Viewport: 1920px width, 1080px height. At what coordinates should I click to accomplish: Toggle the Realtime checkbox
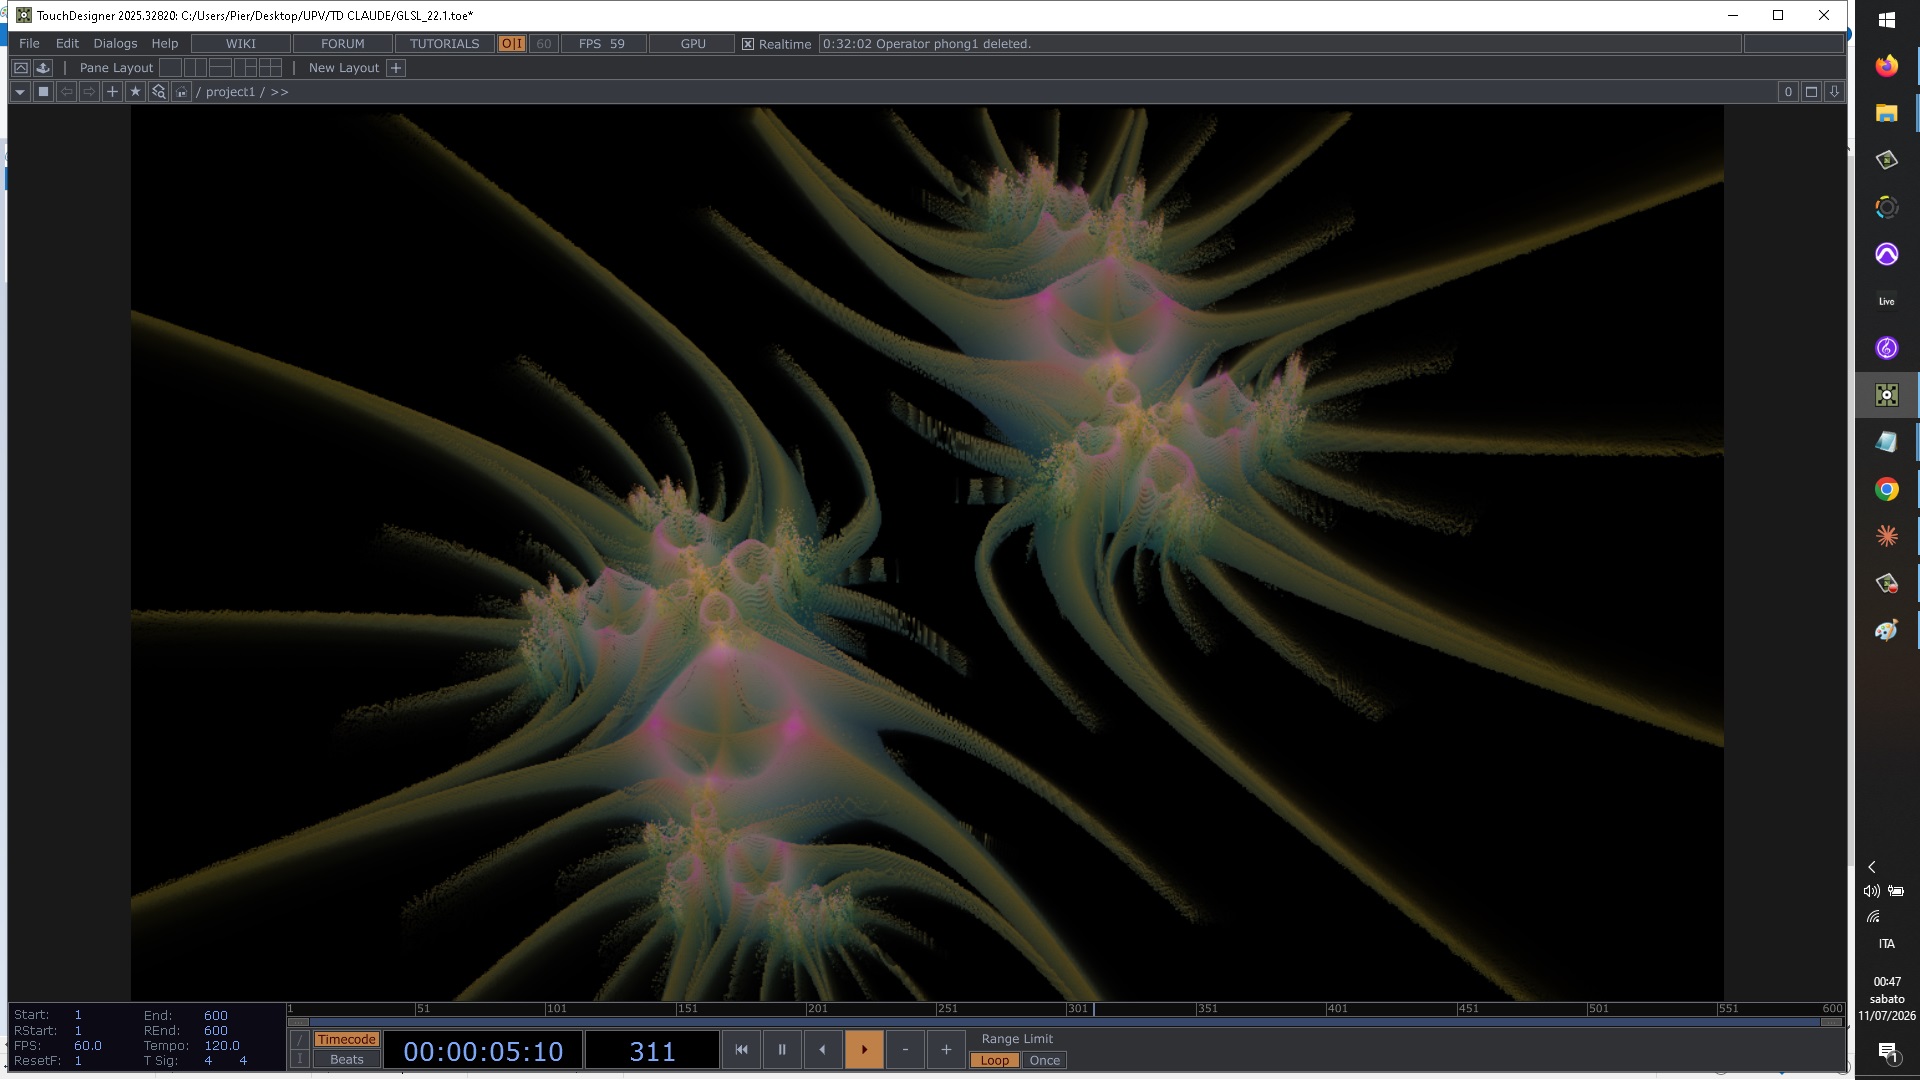(748, 44)
